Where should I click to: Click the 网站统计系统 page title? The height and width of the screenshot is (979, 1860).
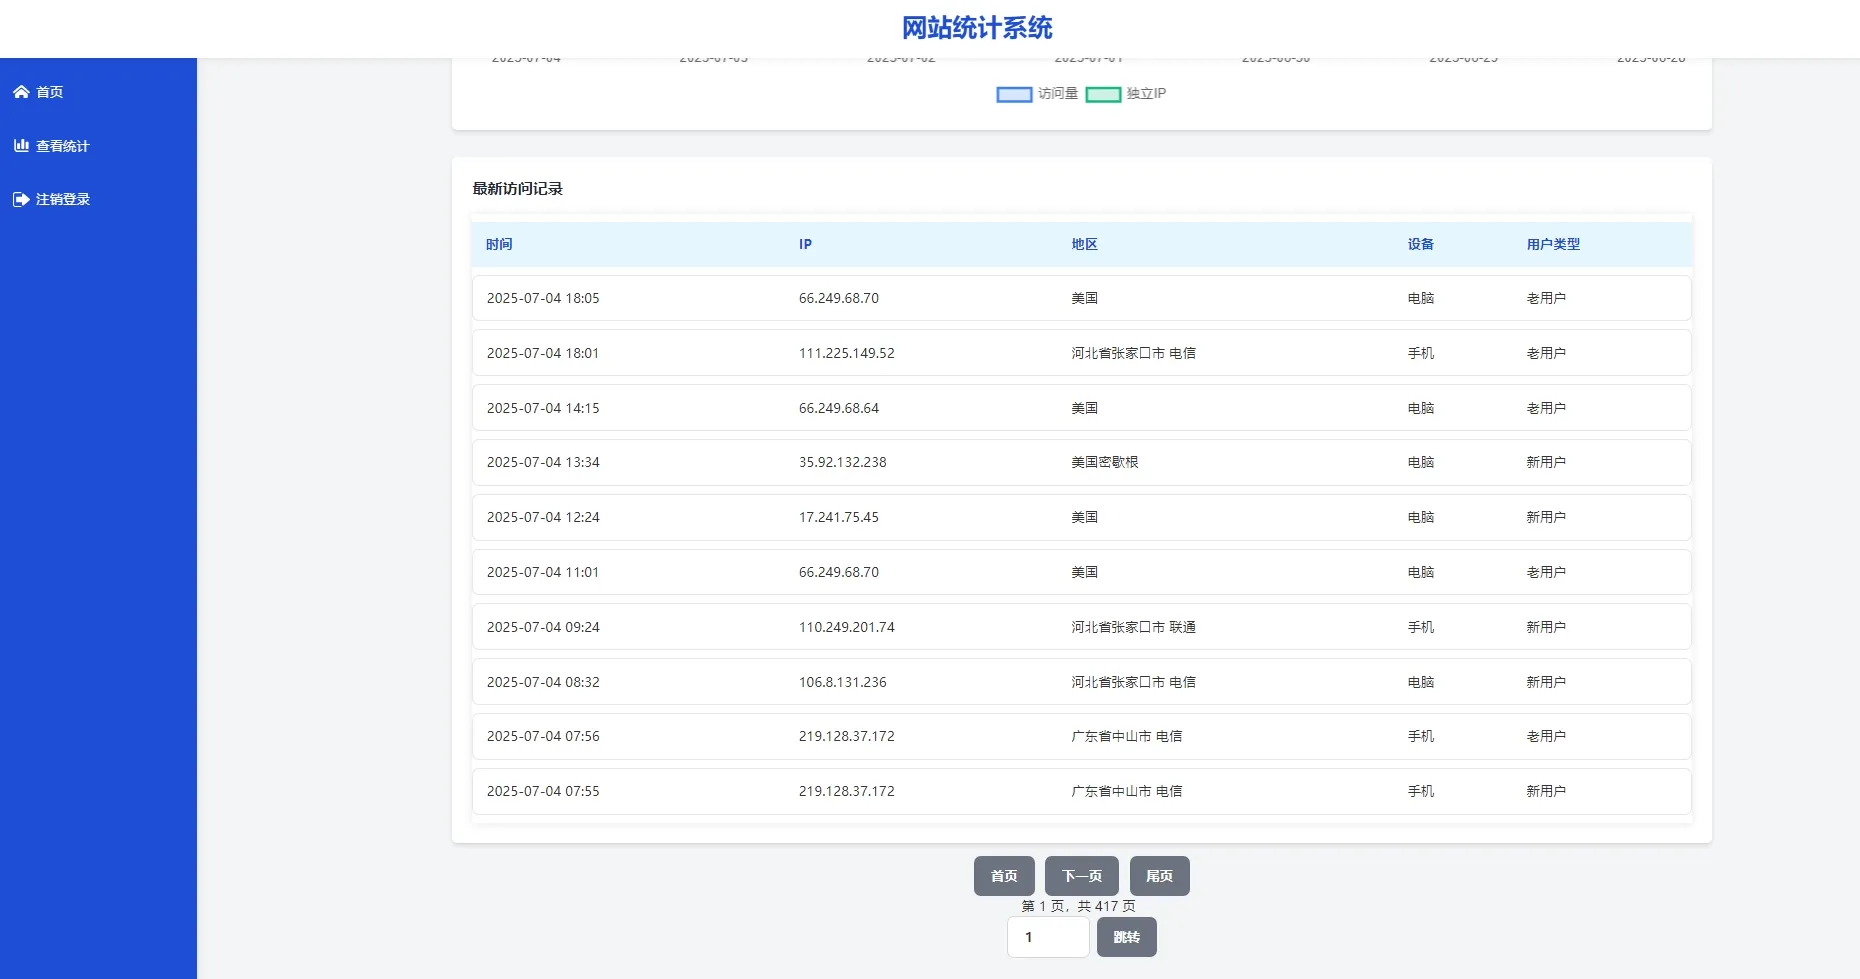point(977,27)
